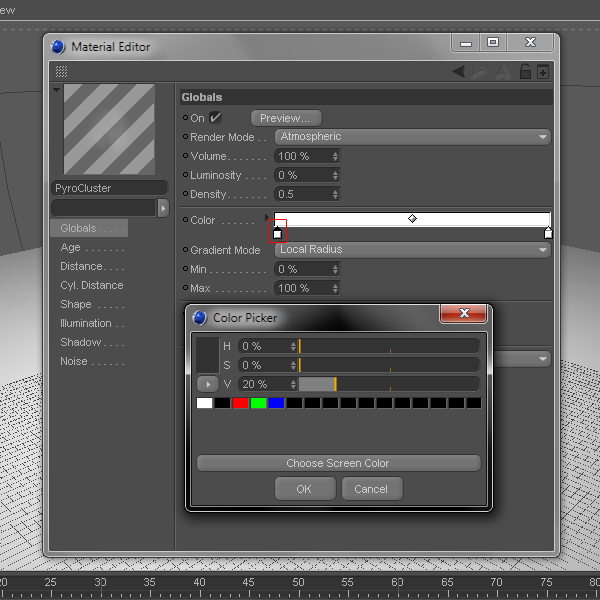Select the right gradient knot
This screenshot has height=600, width=600.
548,232
